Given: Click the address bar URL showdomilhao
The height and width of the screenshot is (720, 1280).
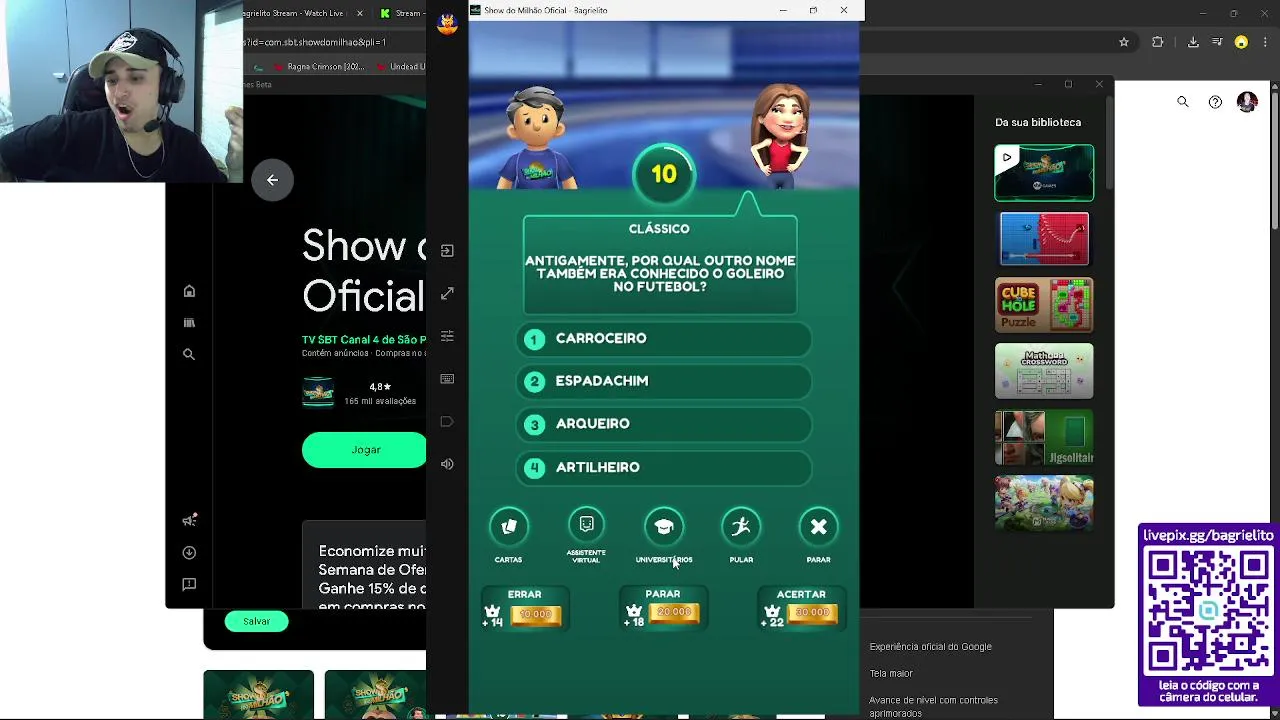Looking at the screenshot, I should (x=315, y=42).
